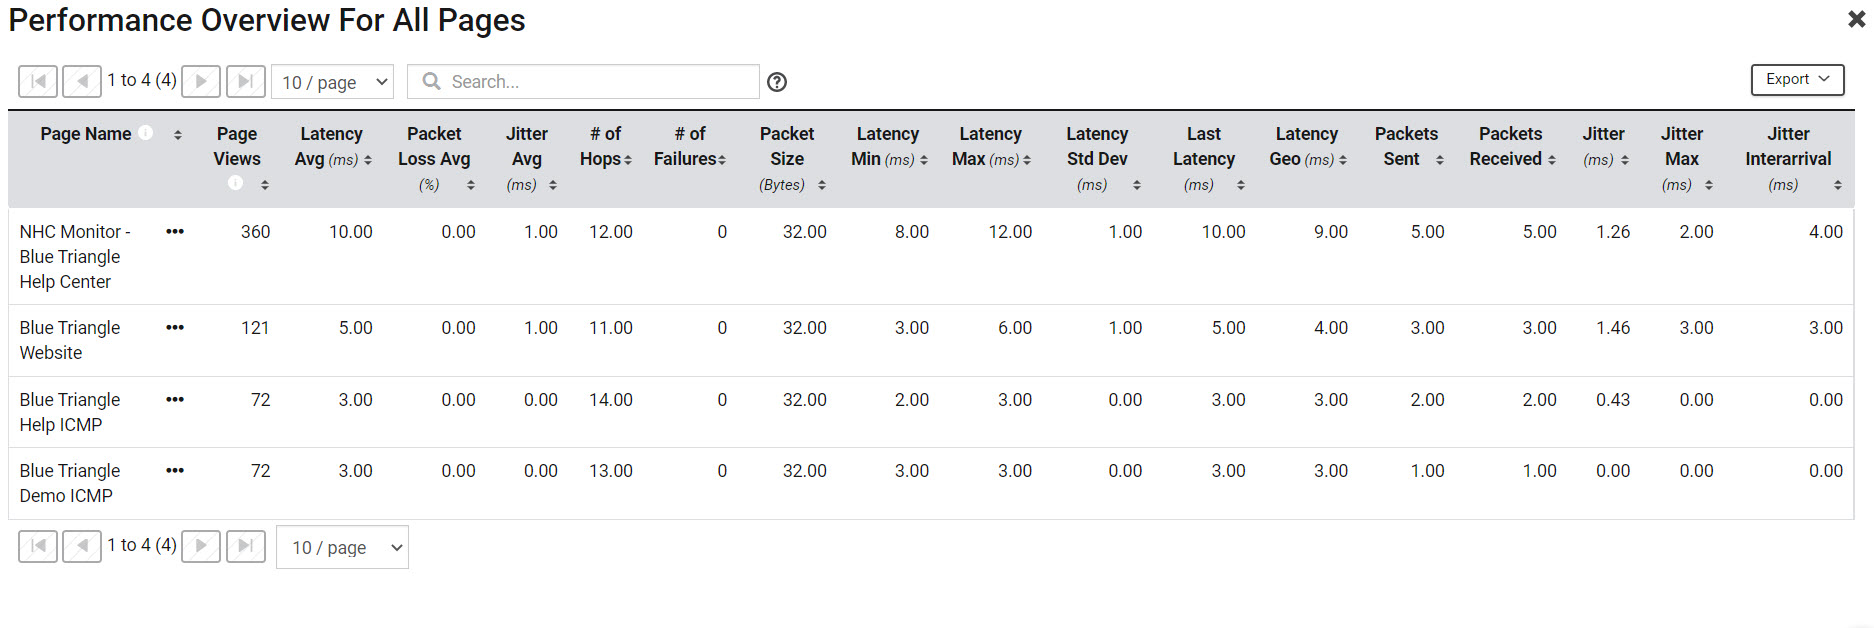Go to last page in top pagination
The width and height of the screenshot is (1874, 628).
[x=245, y=81]
